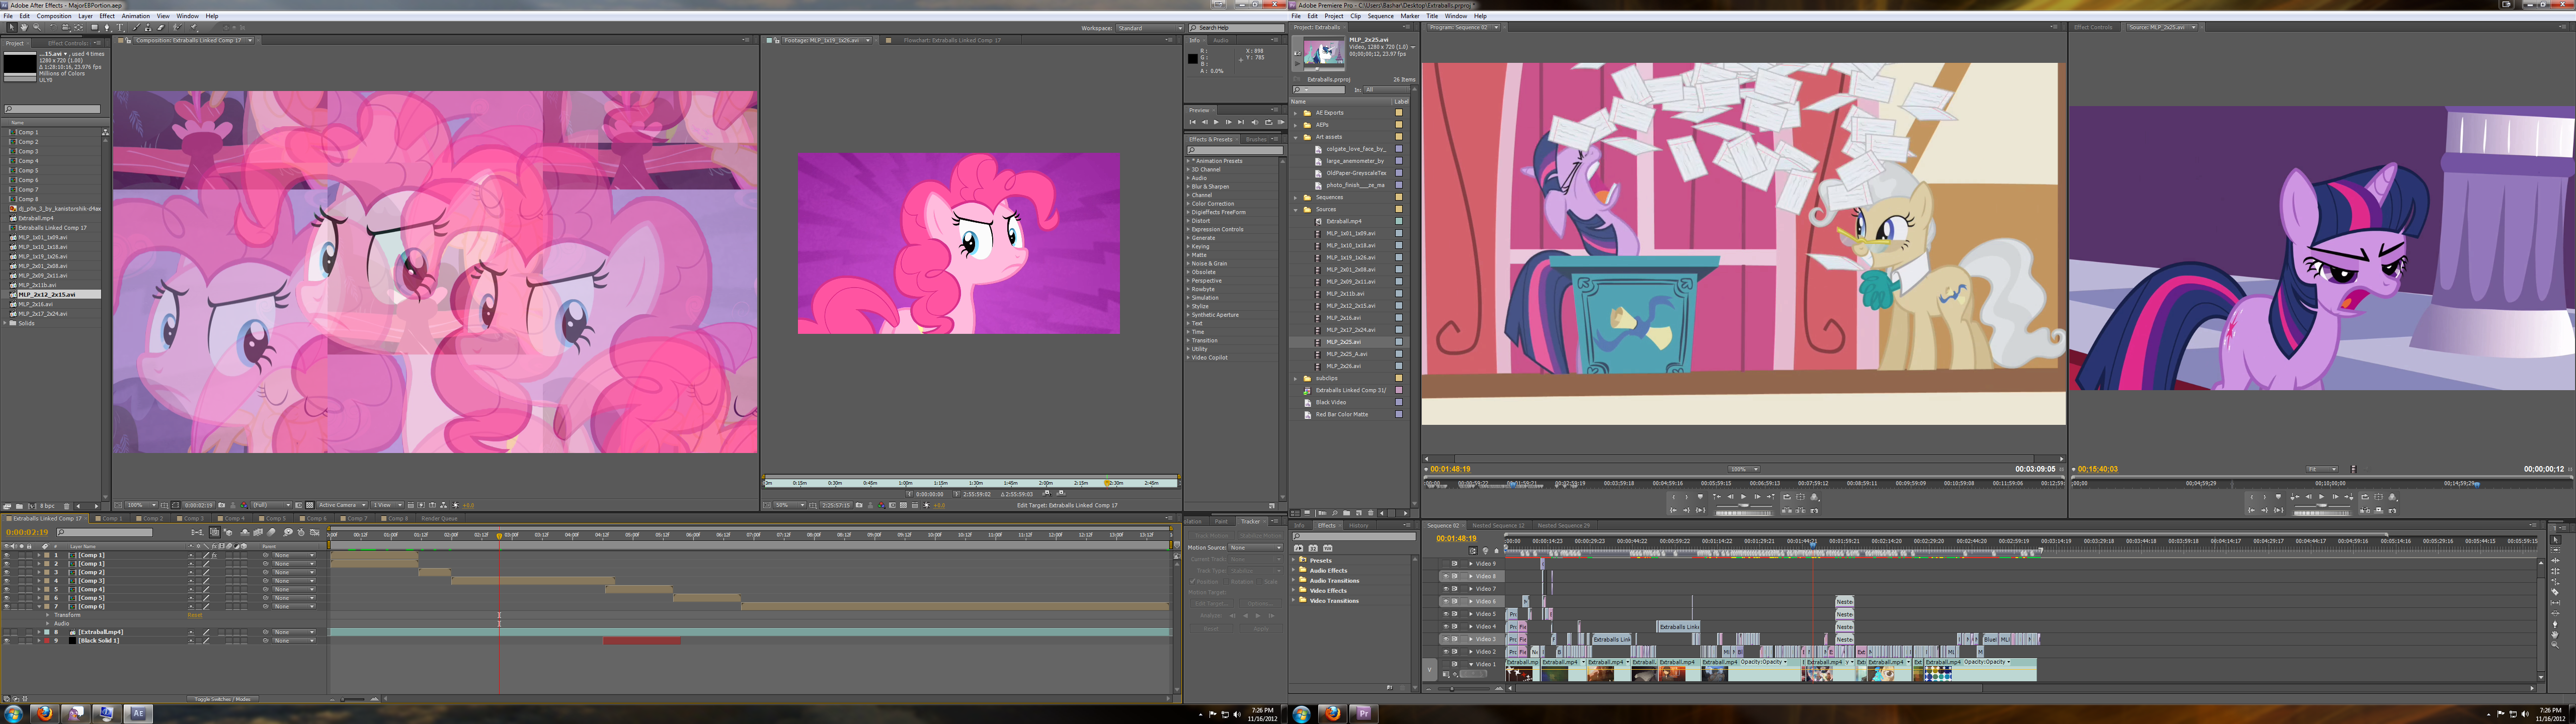Screen dimensions: 2576x724
Task: Click Firefox on the left taskbar
Action: (x=44, y=713)
